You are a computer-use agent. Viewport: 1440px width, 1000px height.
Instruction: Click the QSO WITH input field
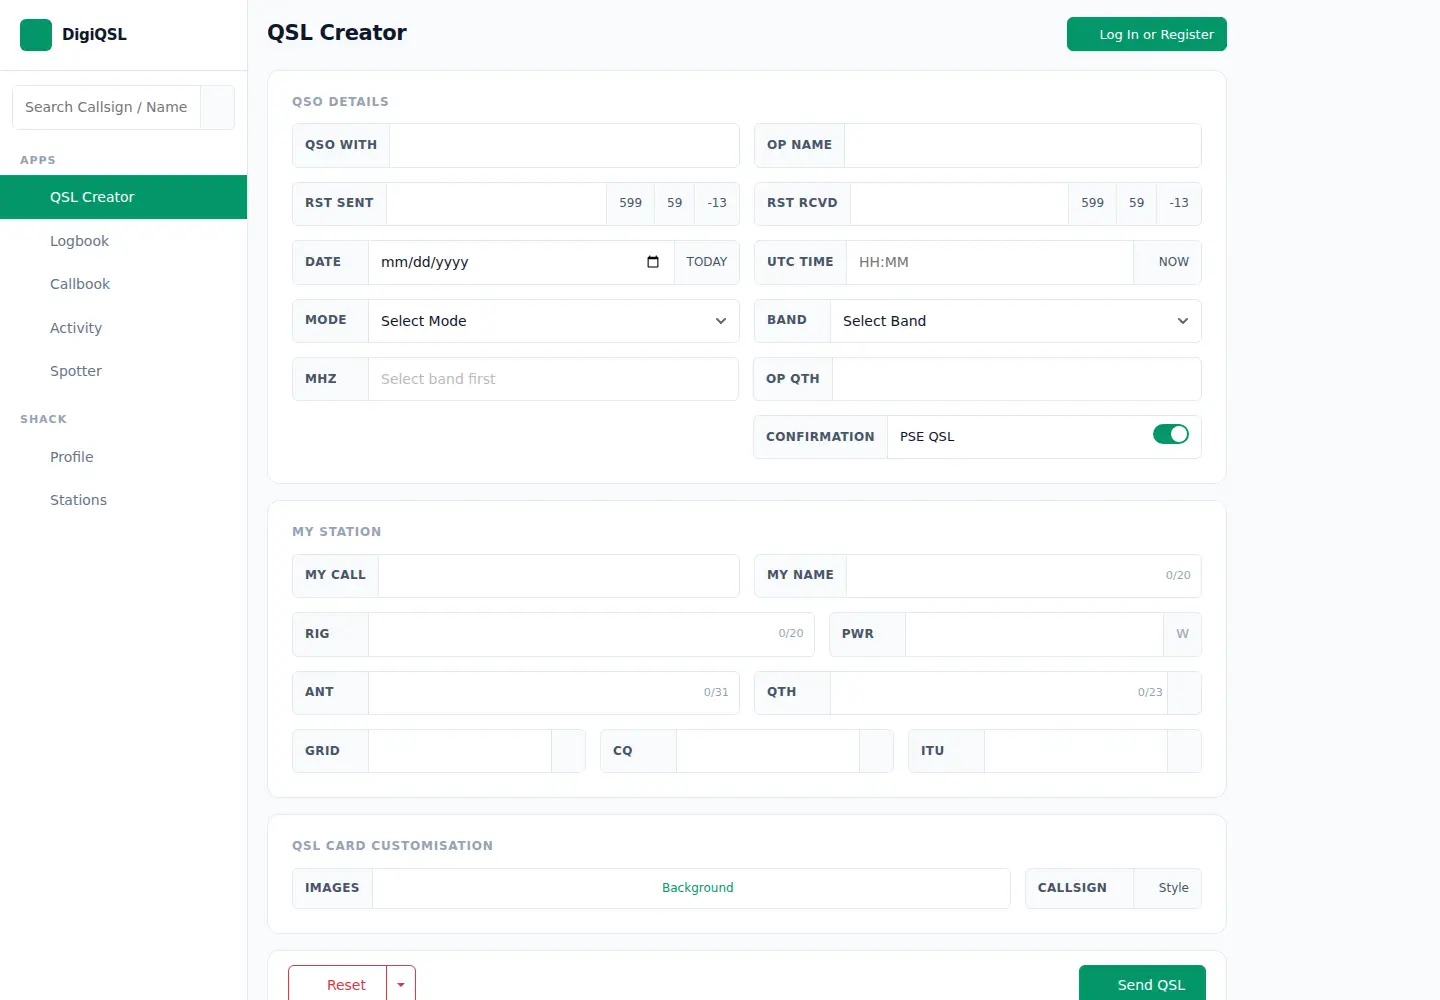[564, 145]
